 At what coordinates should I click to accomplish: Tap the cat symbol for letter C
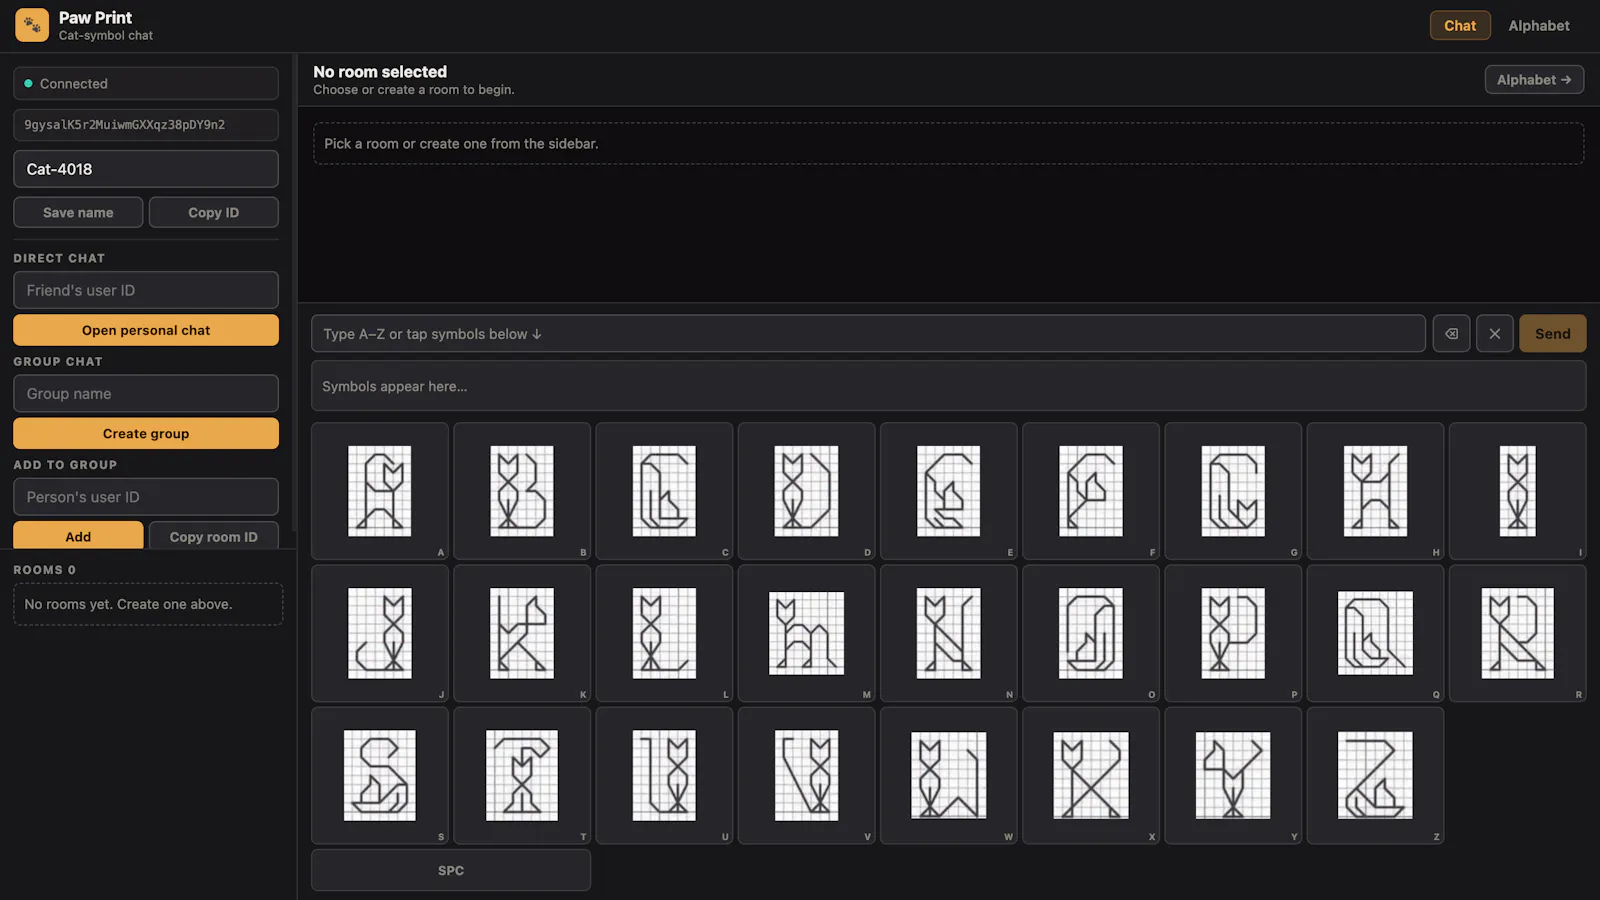coord(664,491)
